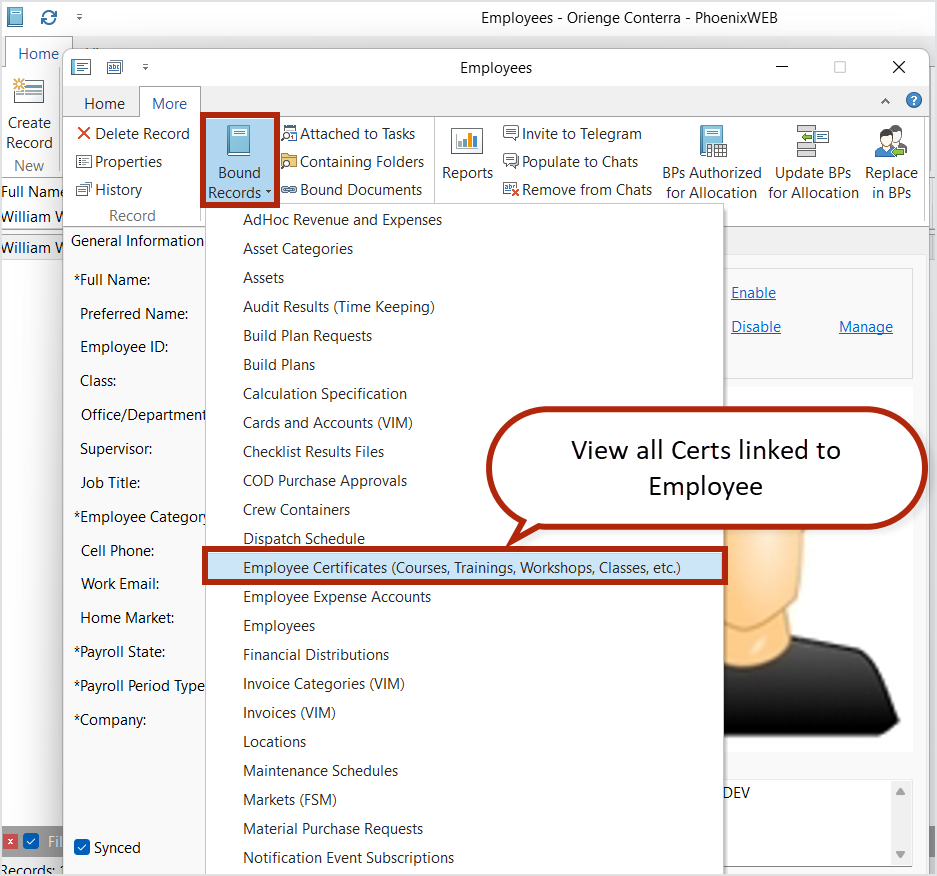Click the Bound Records book icon
The width and height of the screenshot is (937, 876).
238,141
